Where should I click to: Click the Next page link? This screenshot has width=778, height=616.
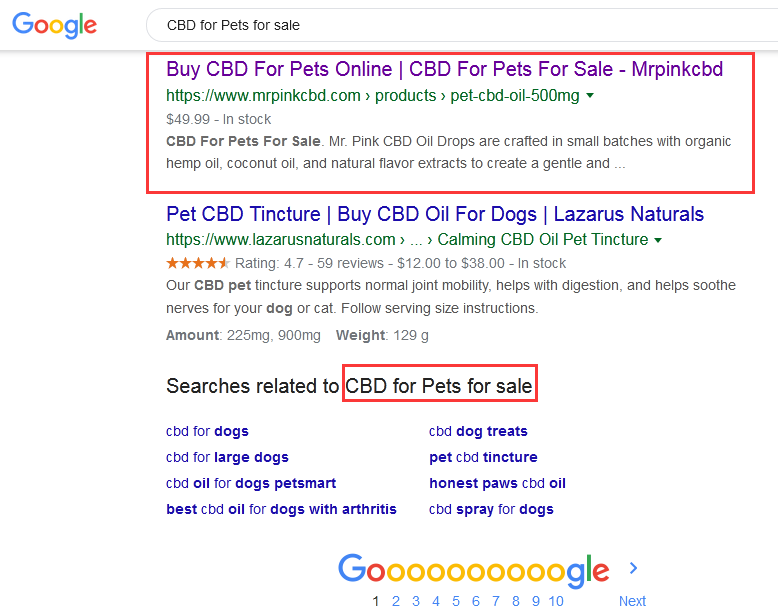632,601
